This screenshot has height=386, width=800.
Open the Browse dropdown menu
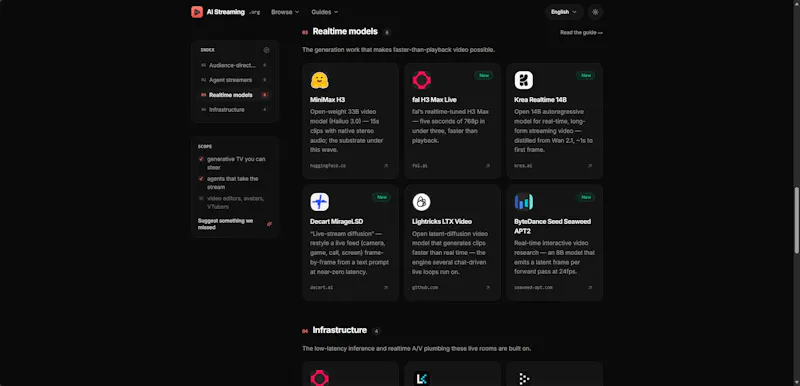click(285, 12)
